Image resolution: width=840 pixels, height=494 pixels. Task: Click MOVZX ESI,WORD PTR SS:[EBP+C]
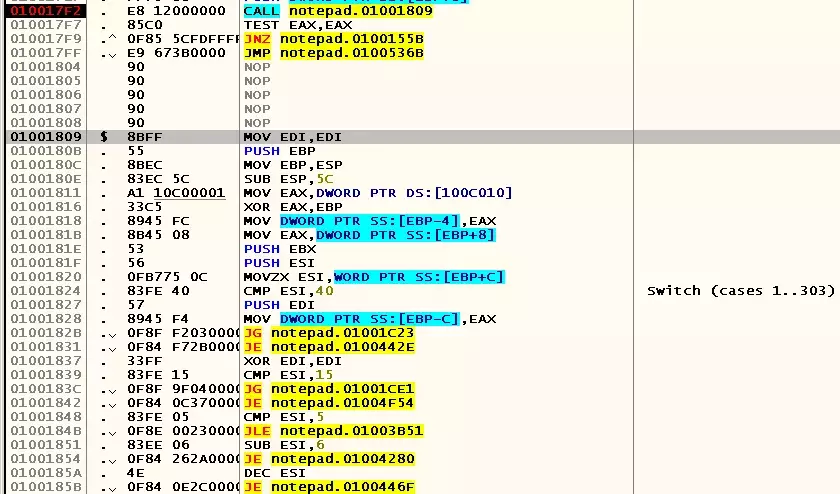tap(374, 276)
